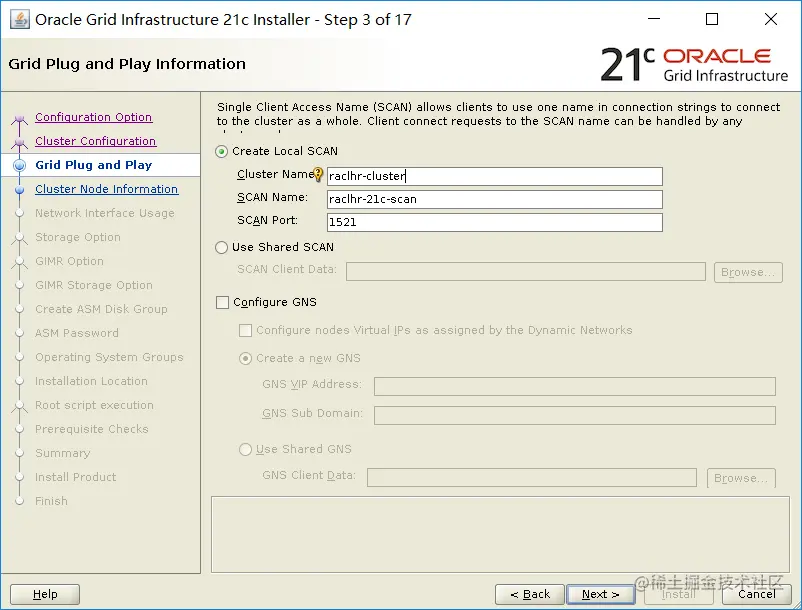Click the SCAN Client Data field
This screenshot has height=610, width=802.
[x=526, y=272]
